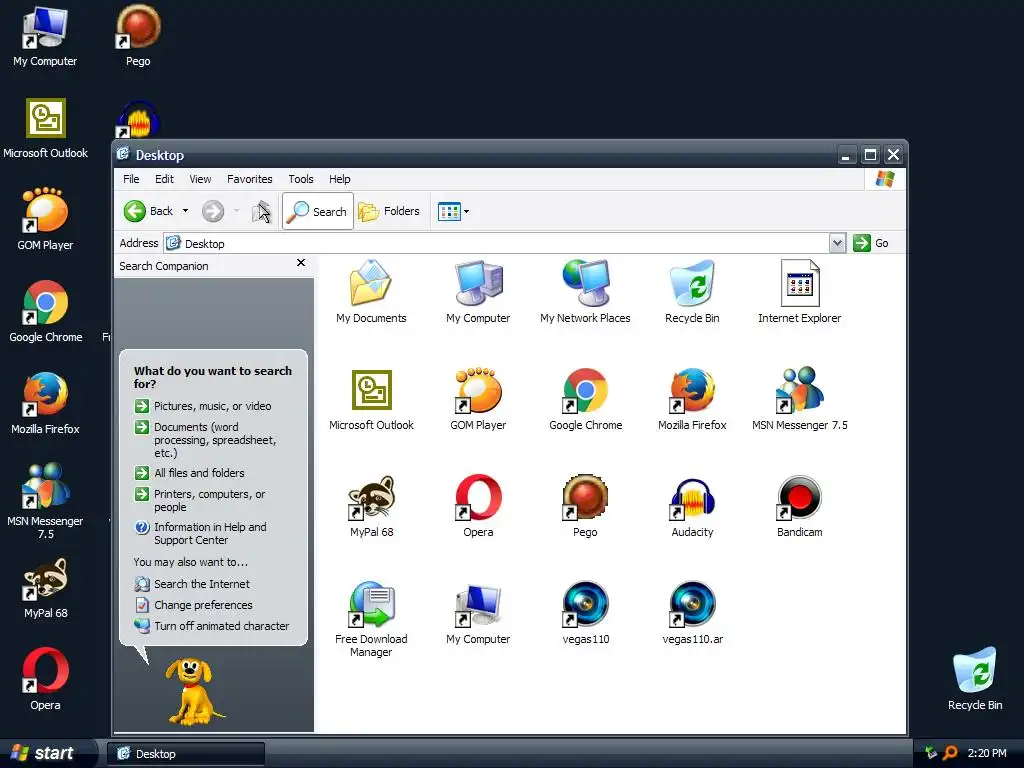Select Free Download Manager shortcut
The height and width of the screenshot is (768, 1024).
371,604
